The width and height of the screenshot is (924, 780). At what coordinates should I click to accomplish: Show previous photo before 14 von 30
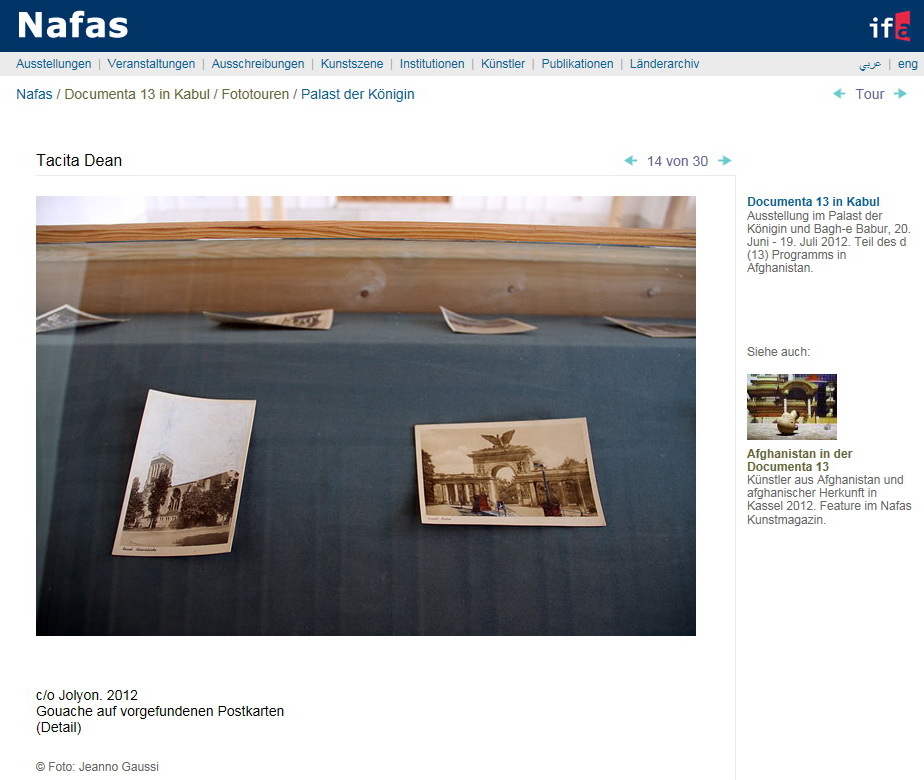tap(631, 160)
